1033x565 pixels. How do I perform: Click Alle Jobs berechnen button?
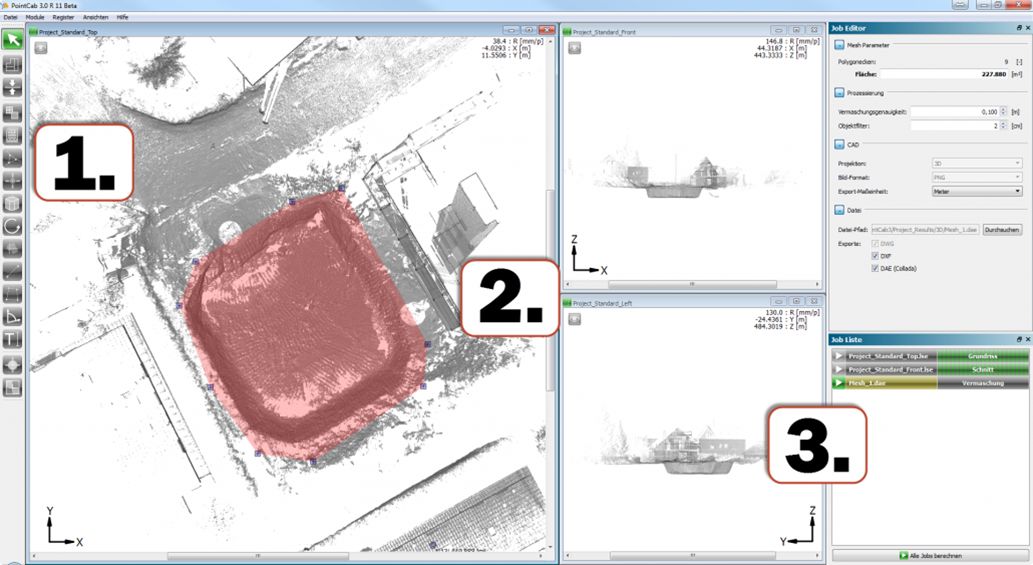click(929, 555)
